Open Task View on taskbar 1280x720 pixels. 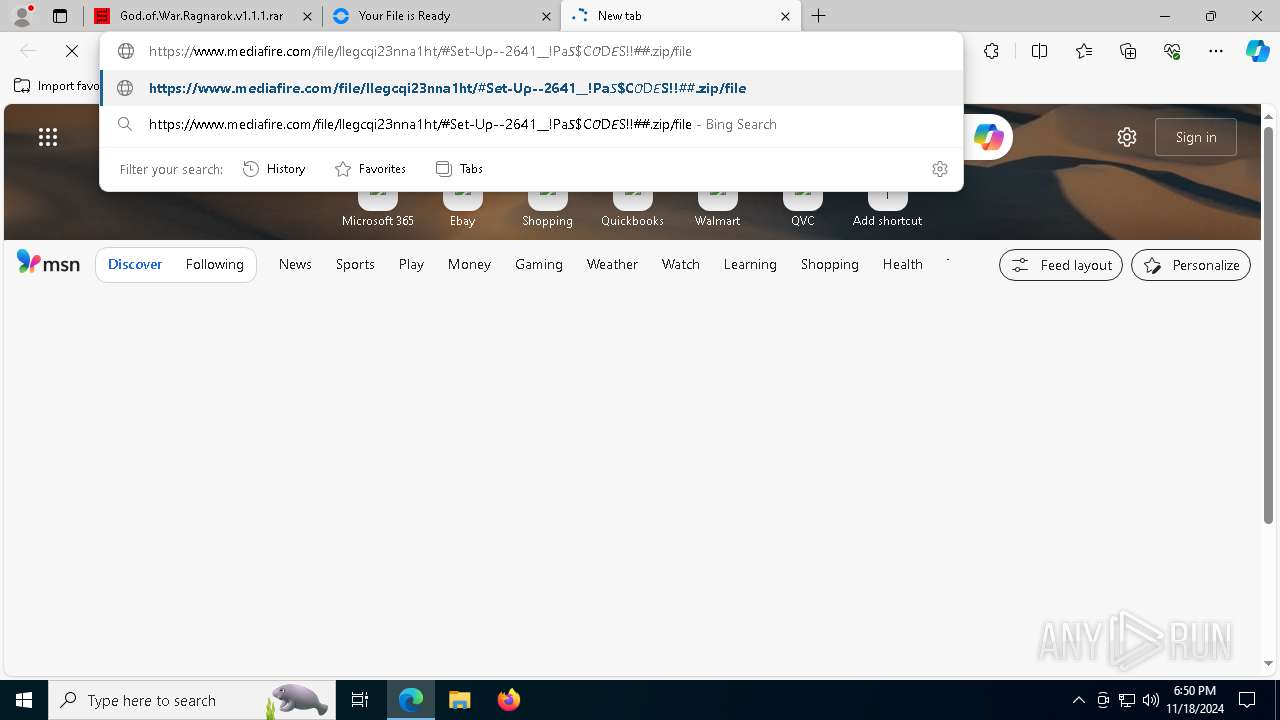(360, 700)
